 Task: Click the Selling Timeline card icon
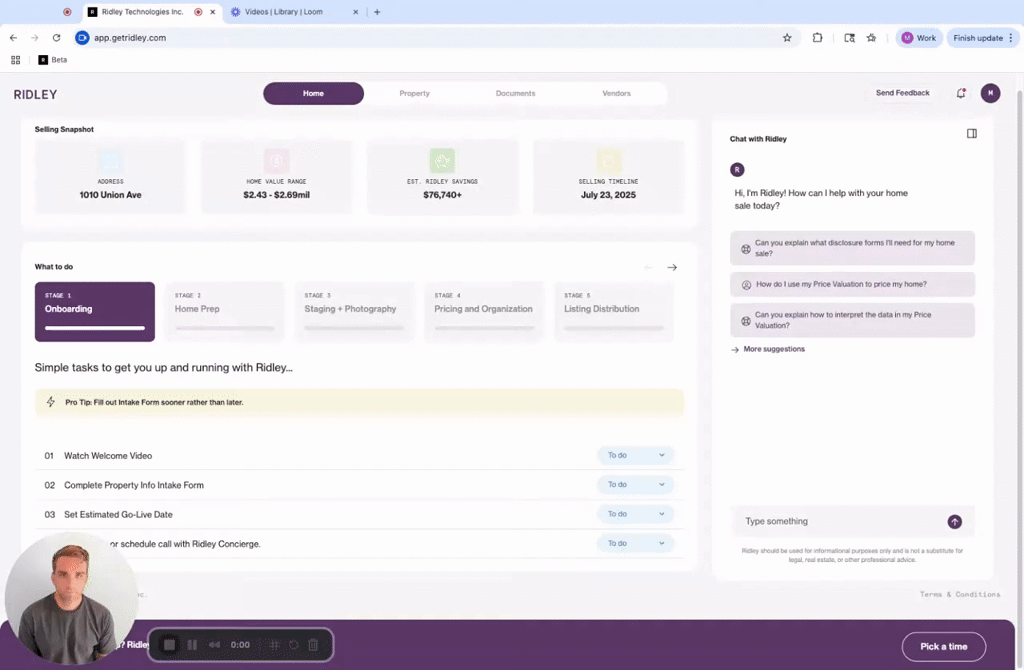point(608,161)
